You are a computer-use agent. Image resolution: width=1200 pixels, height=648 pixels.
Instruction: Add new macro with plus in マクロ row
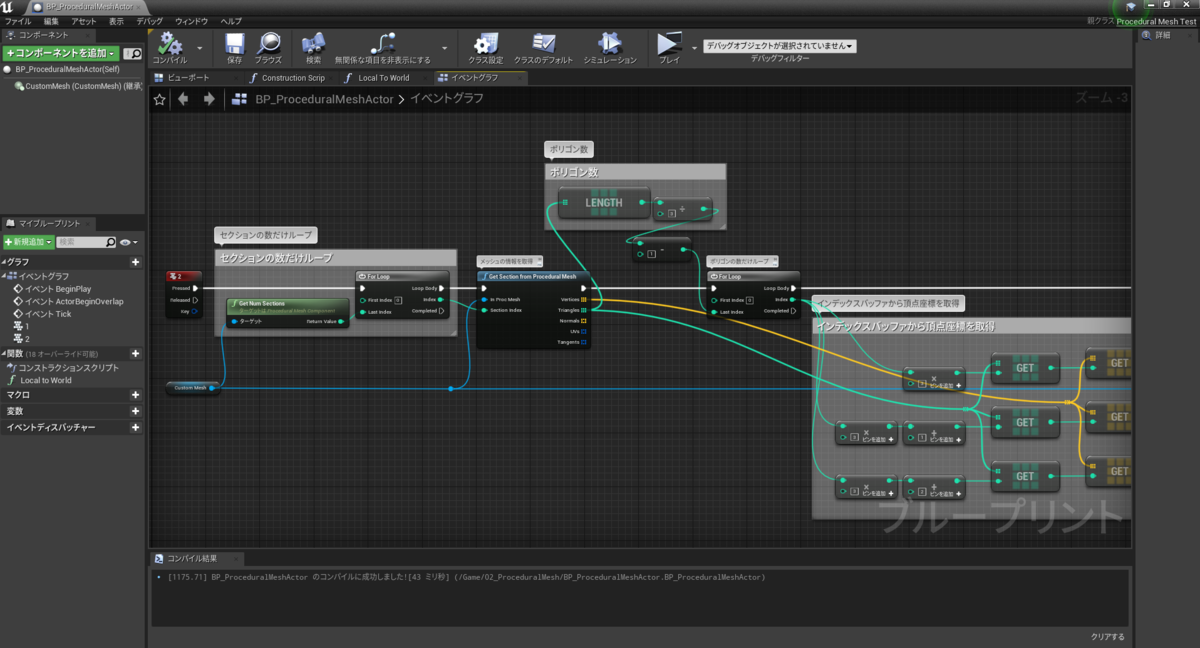pos(136,395)
